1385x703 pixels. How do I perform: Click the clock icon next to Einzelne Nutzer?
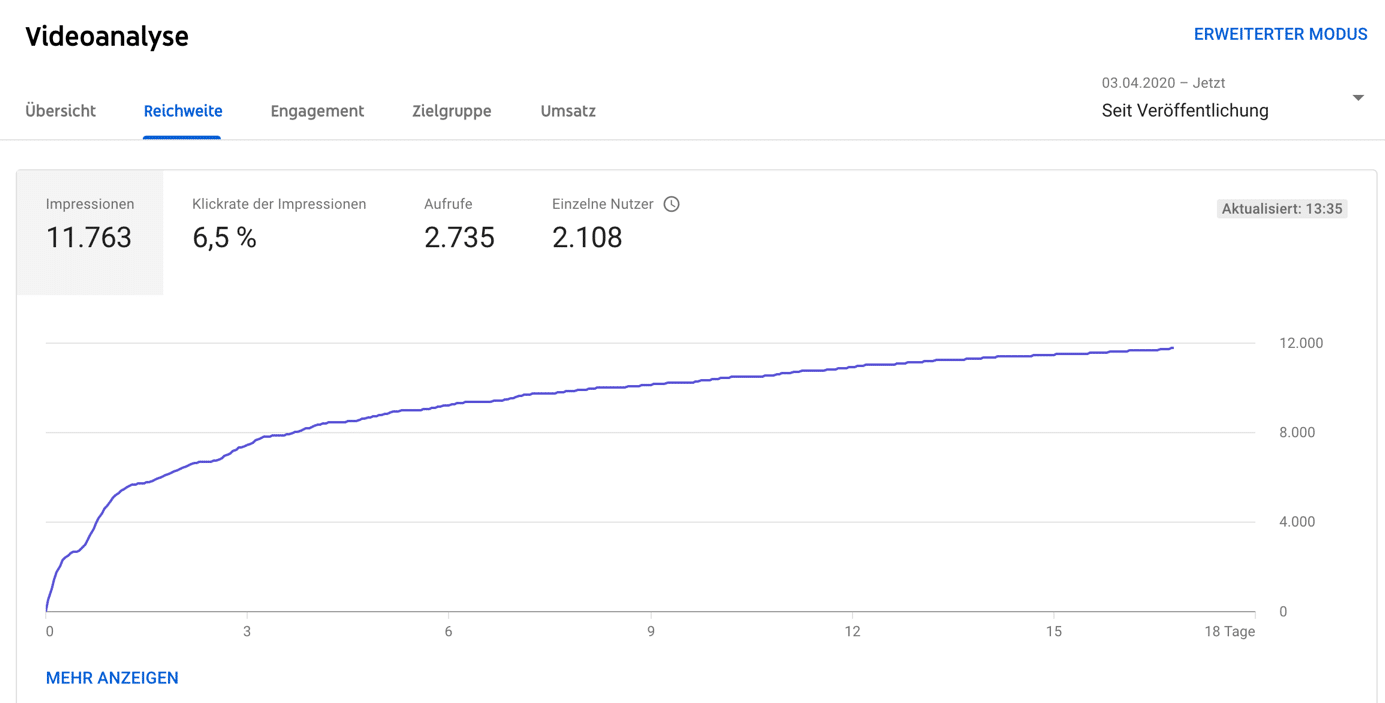pos(672,204)
